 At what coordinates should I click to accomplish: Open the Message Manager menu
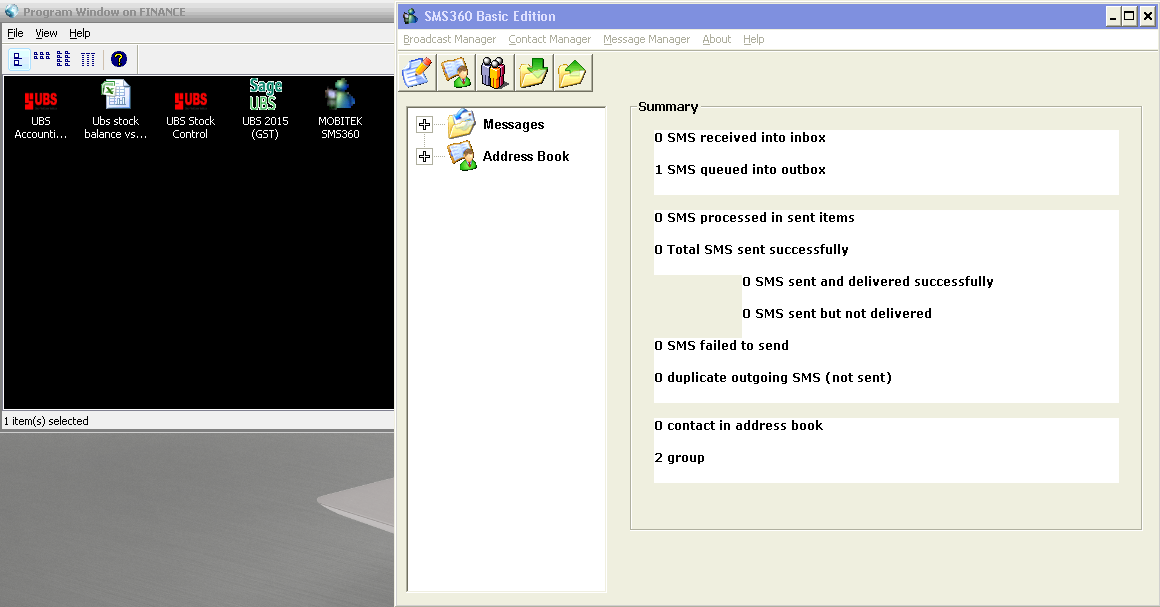[x=646, y=39]
